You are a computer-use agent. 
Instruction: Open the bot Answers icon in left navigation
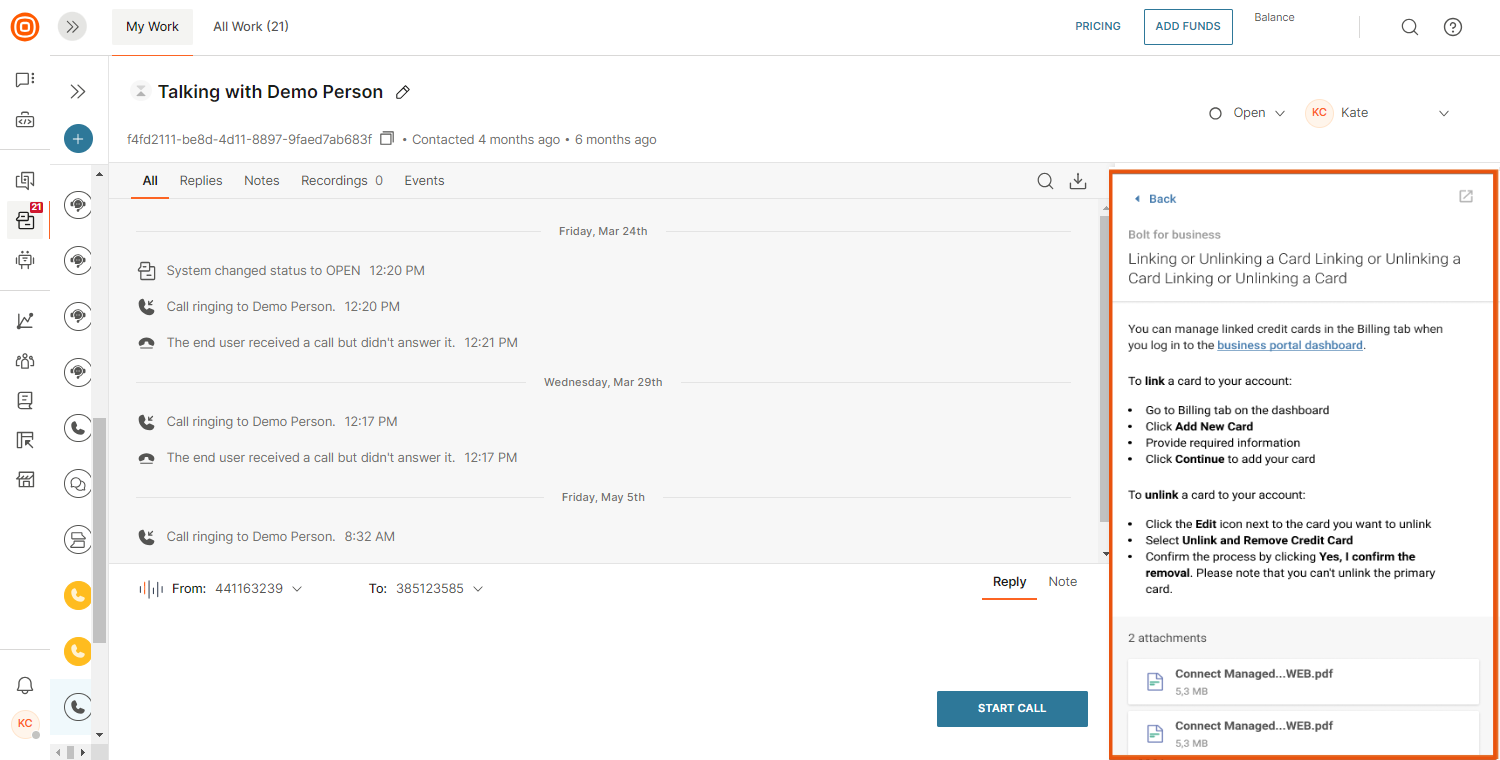25,261
